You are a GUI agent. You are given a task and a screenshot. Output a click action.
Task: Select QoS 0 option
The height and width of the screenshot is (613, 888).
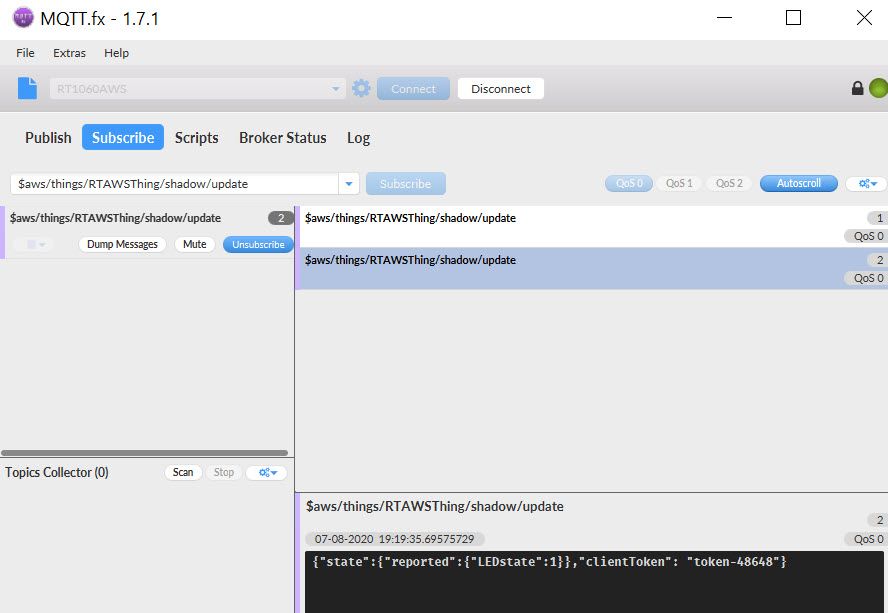click(x=629, y=184)
